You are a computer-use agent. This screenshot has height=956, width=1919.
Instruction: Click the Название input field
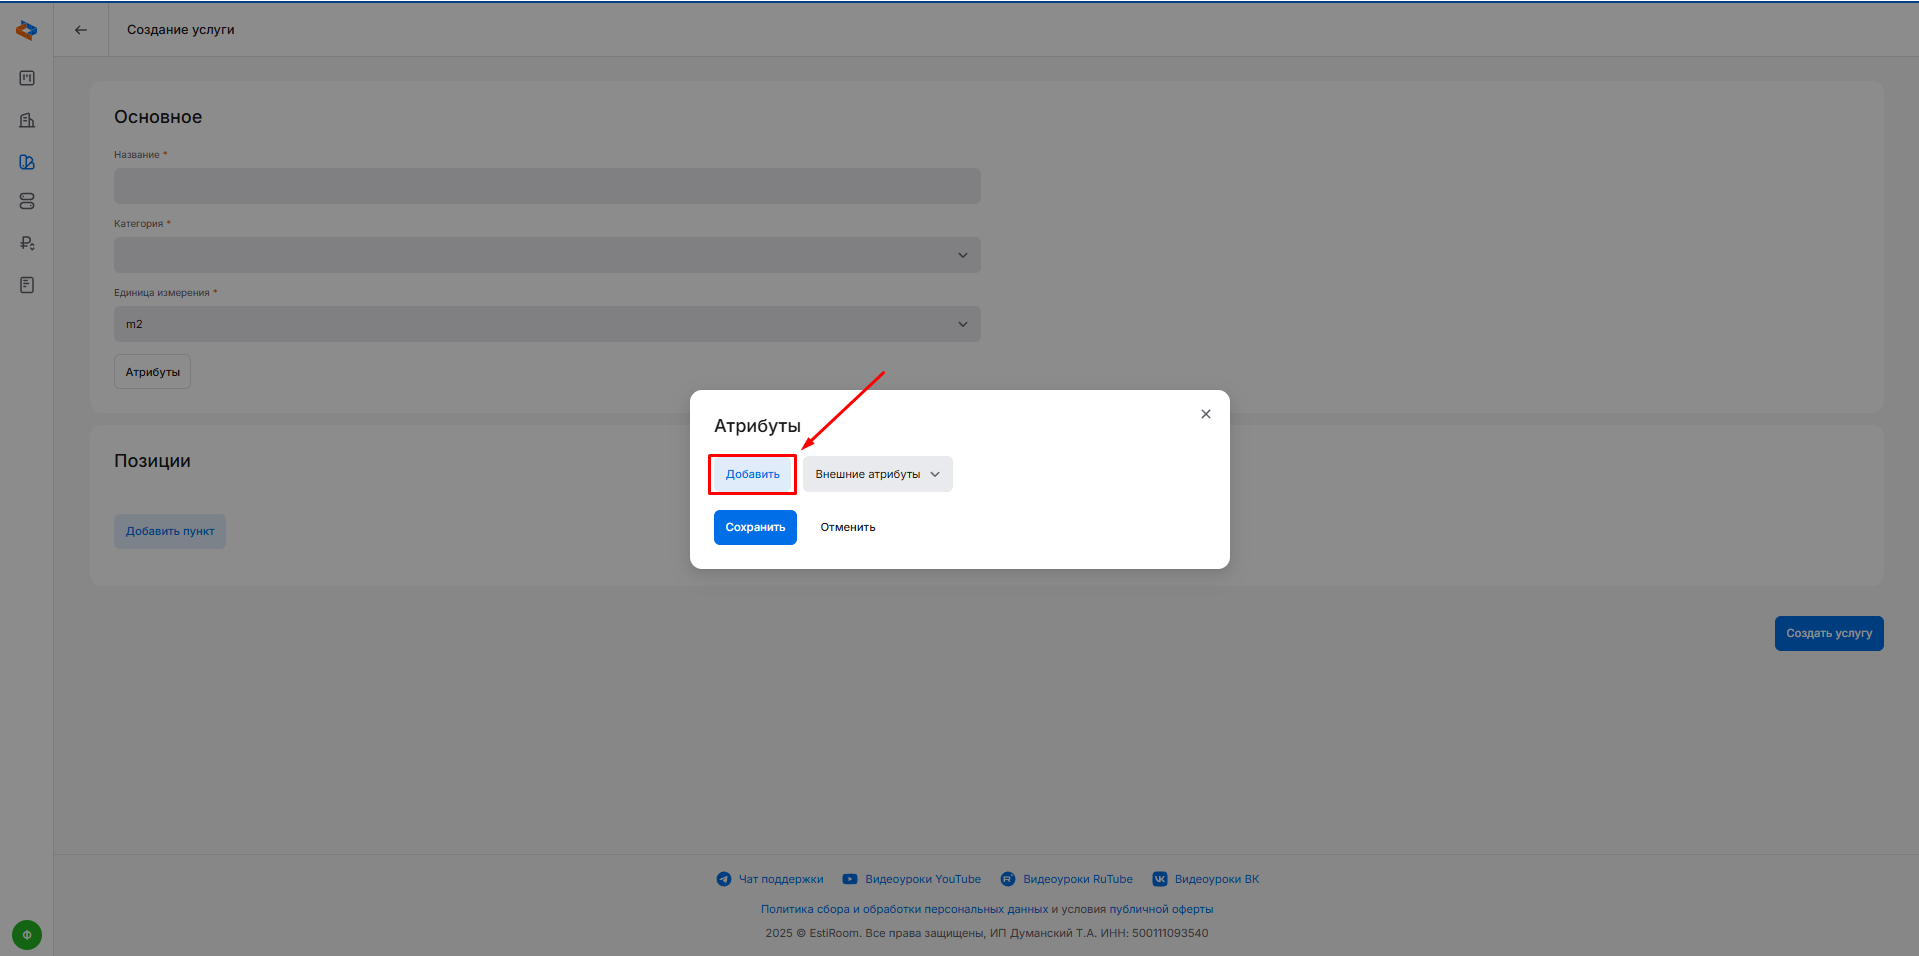coord(547,186)
